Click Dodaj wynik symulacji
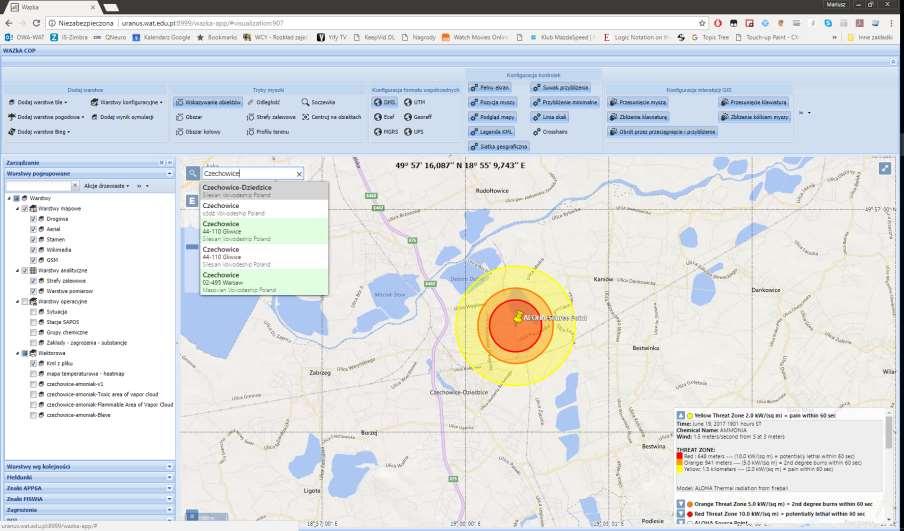The height and width of the screenshot is (531, 904). pos(122,117)
